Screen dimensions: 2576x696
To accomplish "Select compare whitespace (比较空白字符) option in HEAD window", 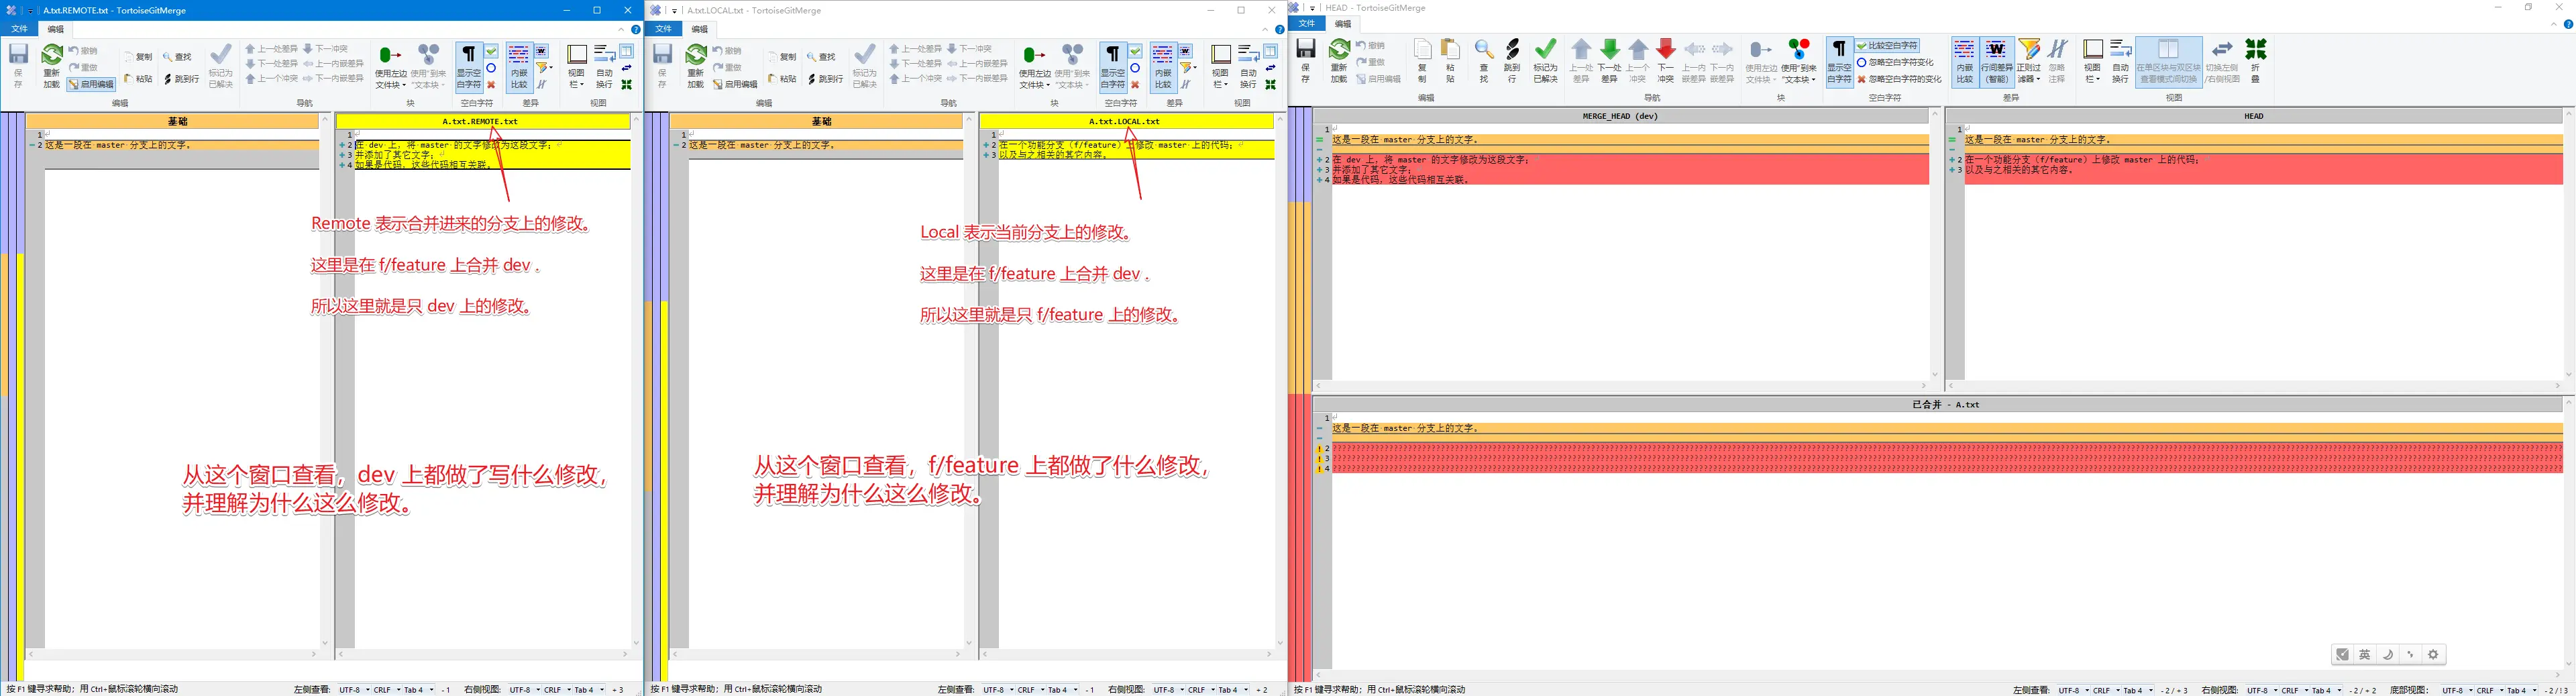I will [x=1888, y=46].
